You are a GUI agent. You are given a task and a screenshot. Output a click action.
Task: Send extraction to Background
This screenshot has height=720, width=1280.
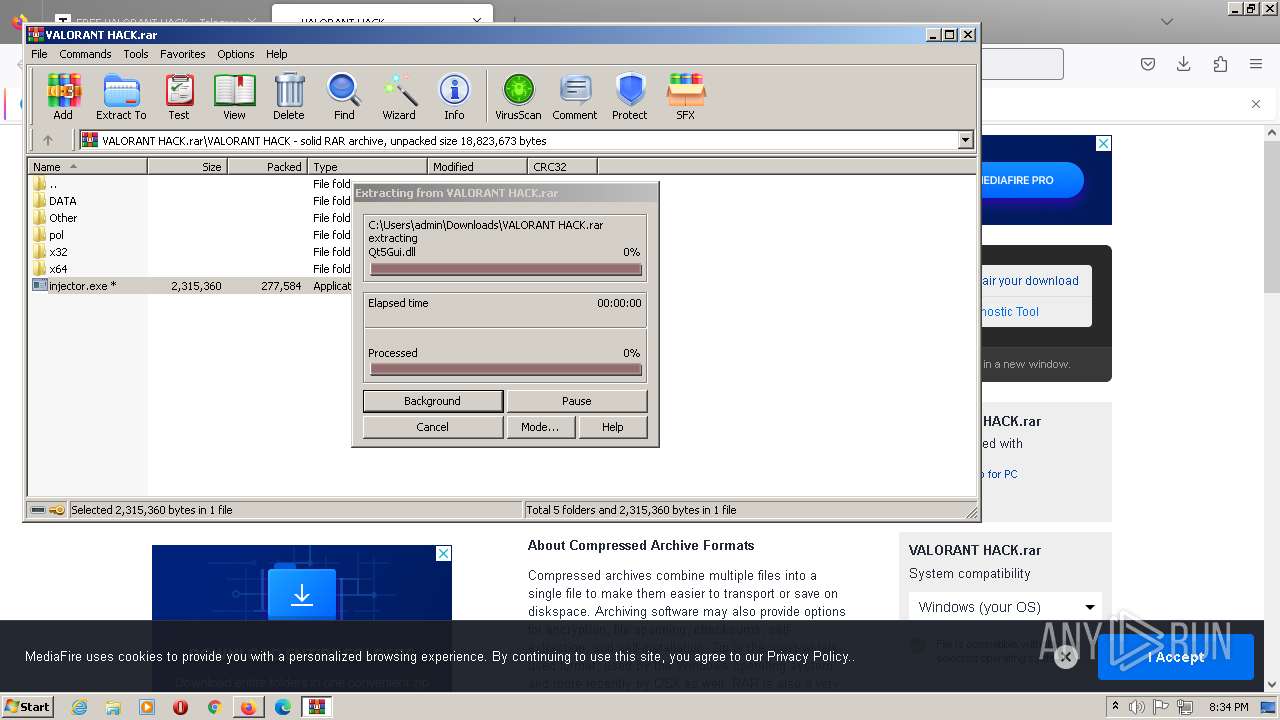(x=433, y=401)
